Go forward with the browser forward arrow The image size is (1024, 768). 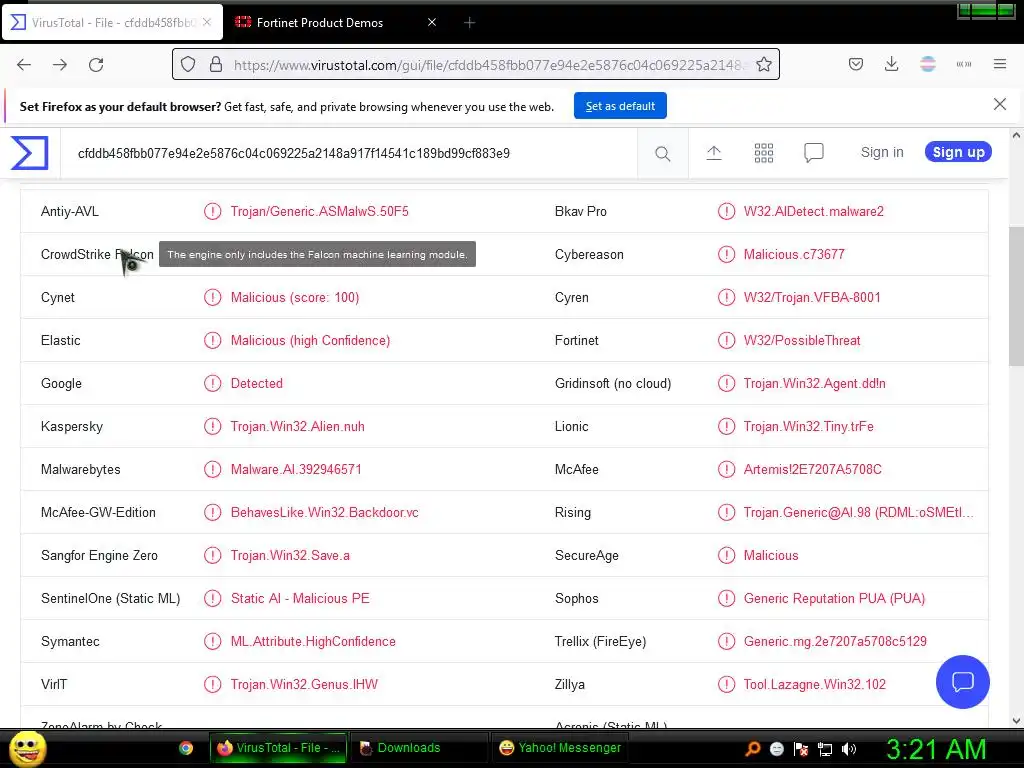[x=60, y=65]
